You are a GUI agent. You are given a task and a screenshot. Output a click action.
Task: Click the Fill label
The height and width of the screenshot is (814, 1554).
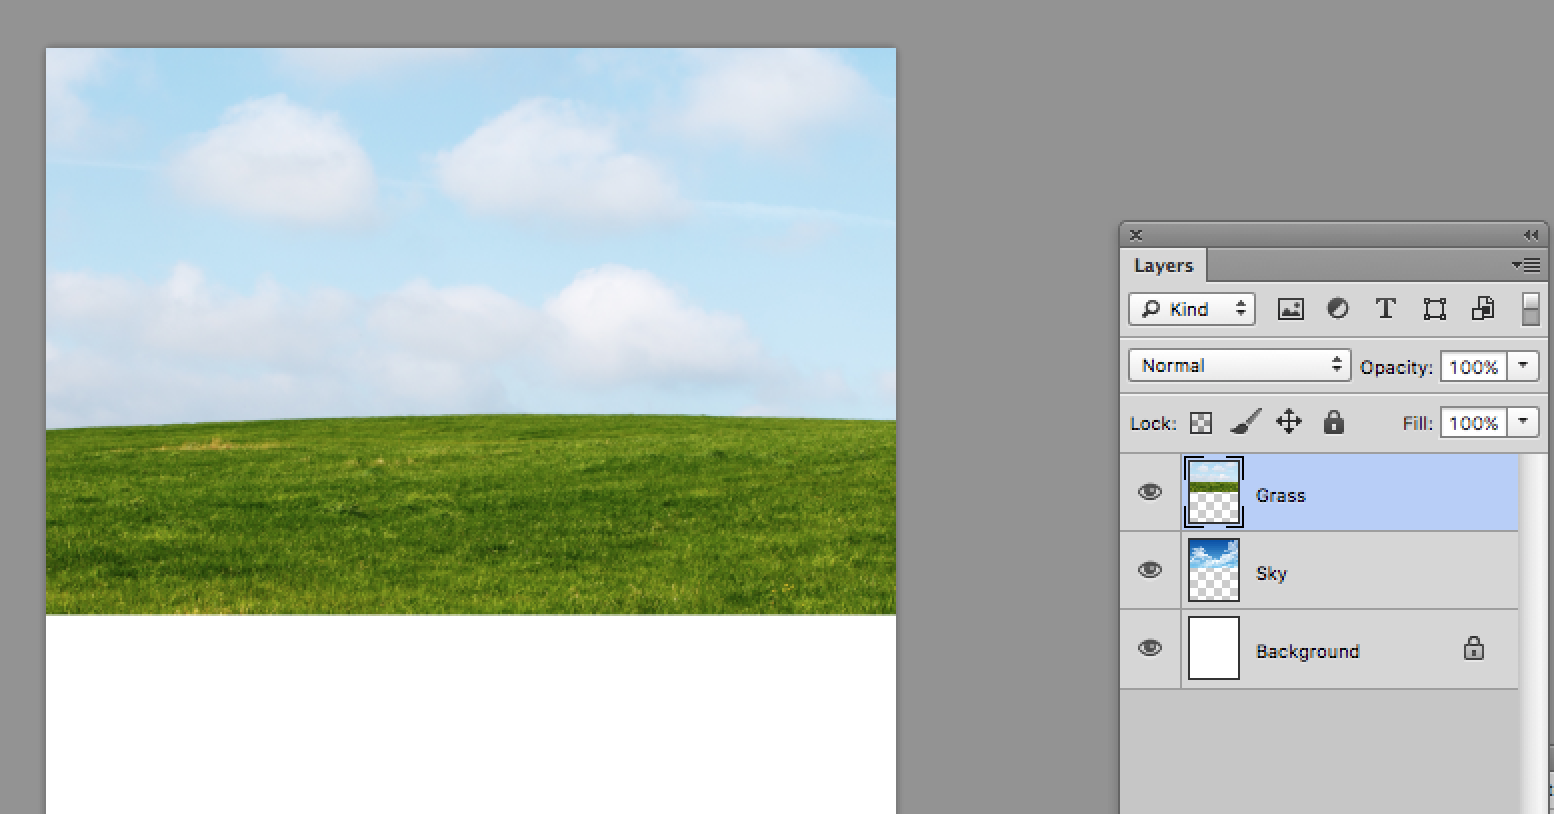[1417, 423]
